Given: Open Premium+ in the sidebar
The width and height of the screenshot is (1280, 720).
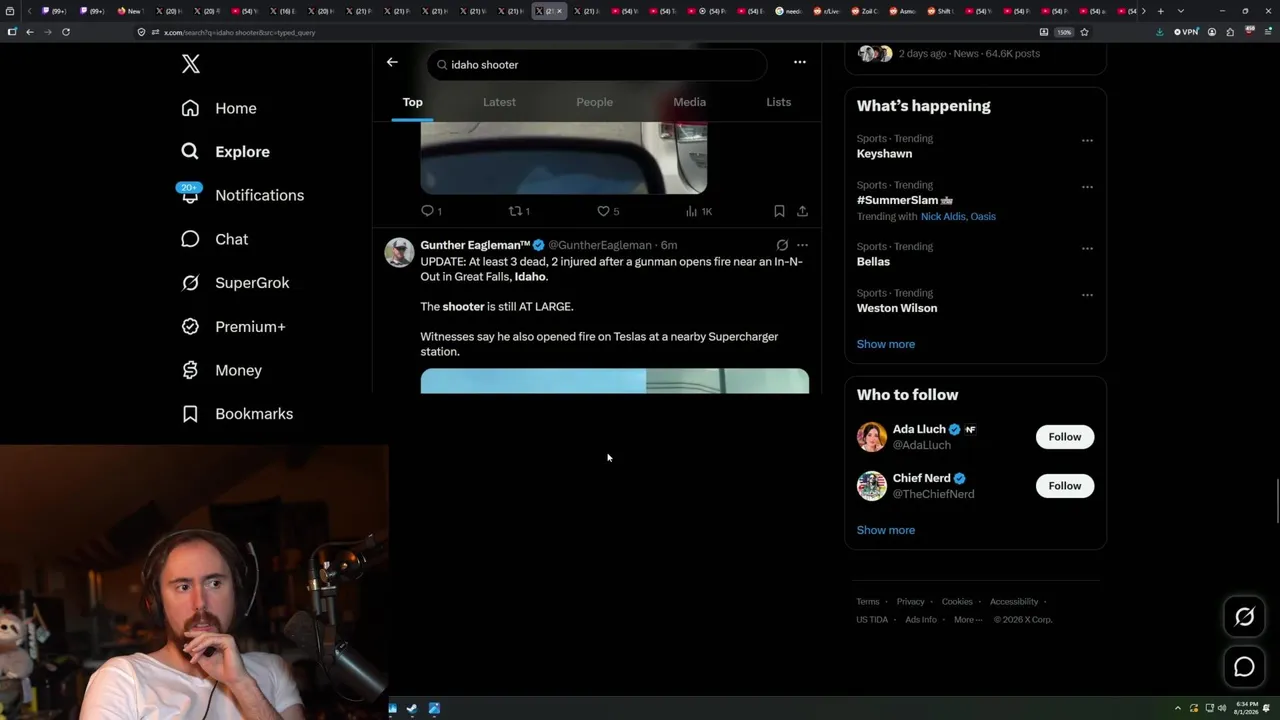Looking at the screenshot, I should (233, 327).
